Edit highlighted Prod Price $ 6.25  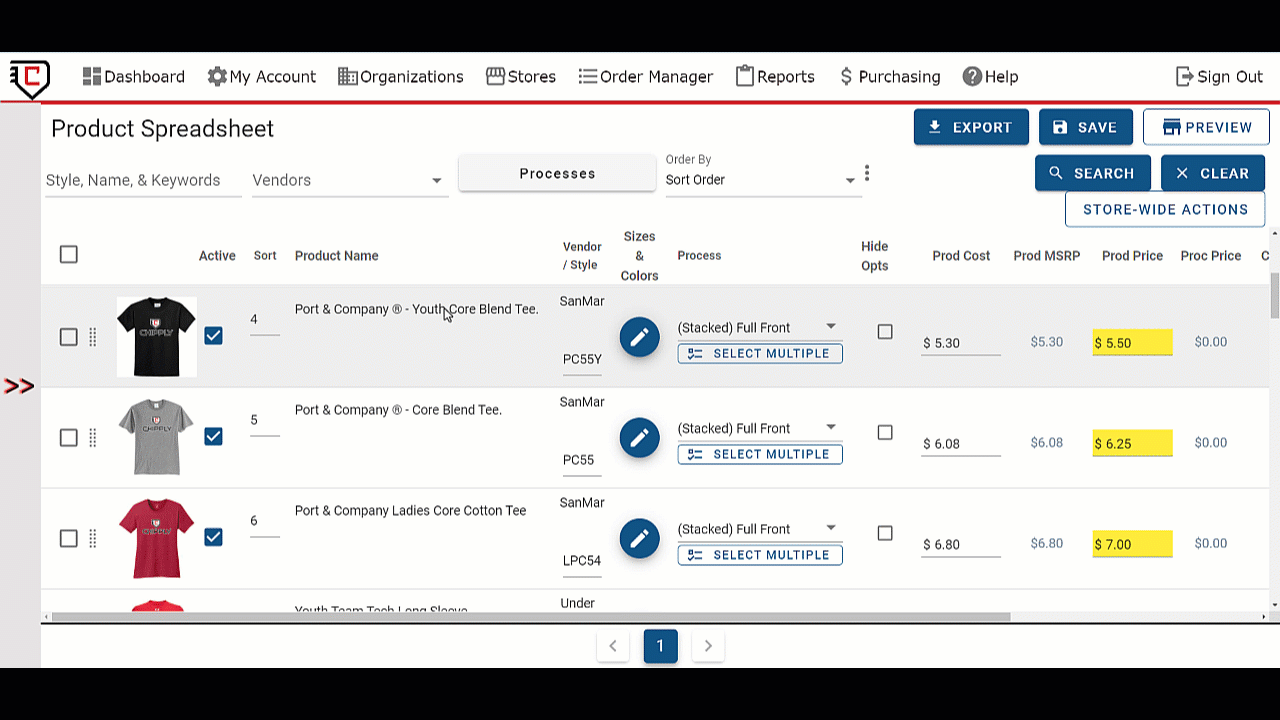coord(1132,444)
